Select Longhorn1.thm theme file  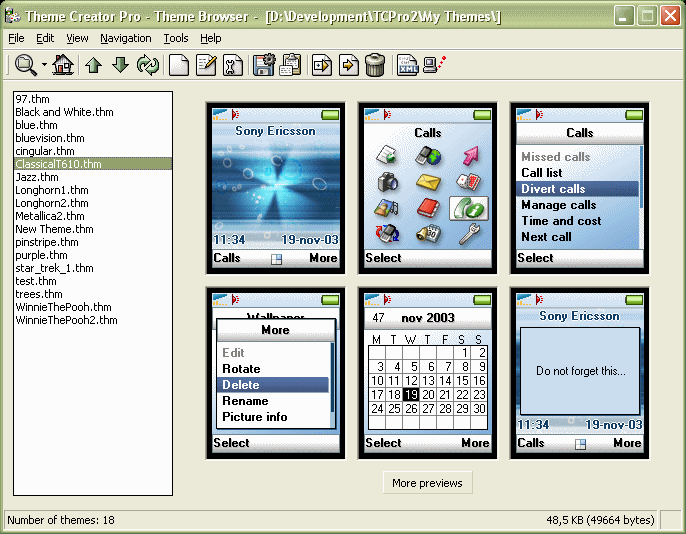93,190
